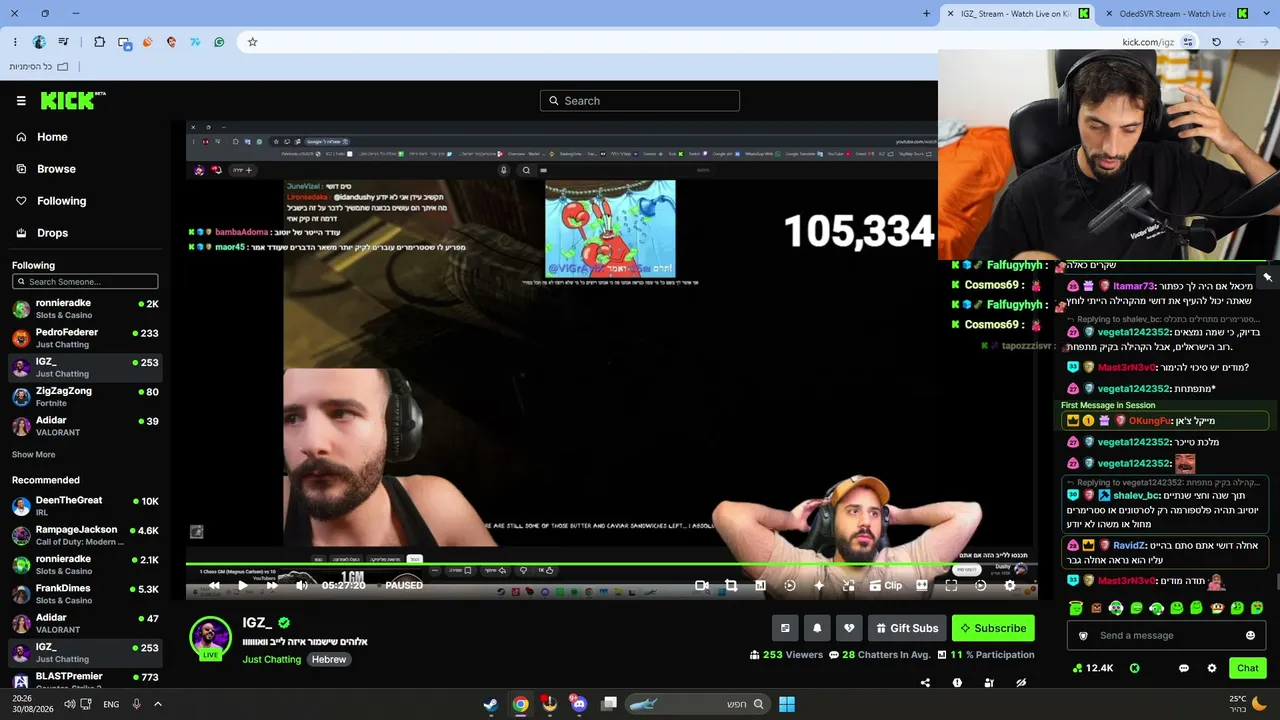The image size is (1280, 720).
Task: Click the sparkle icon in player controls
Action: click(819, 586)
